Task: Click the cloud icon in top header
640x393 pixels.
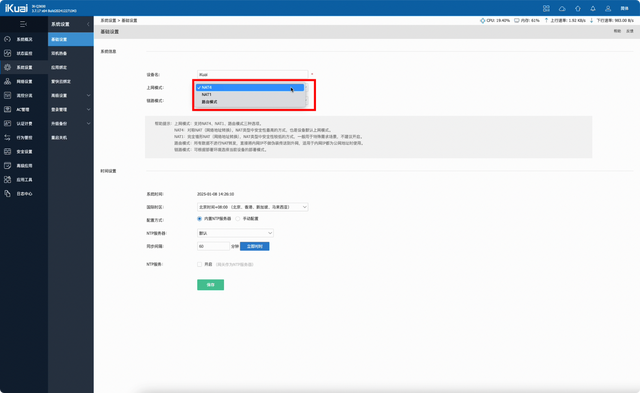Action: (x=562, y=8)
